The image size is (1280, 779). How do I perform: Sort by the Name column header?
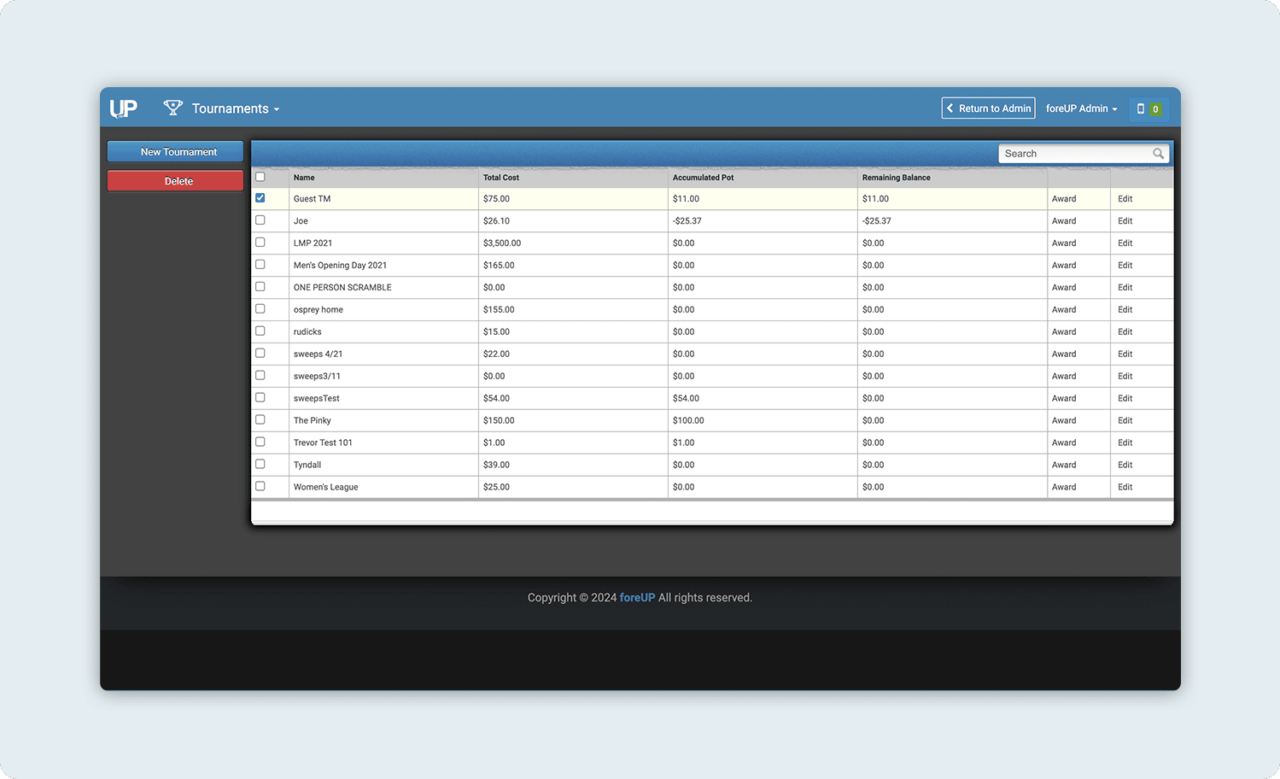pyautogui.click(x=304, y=178)
